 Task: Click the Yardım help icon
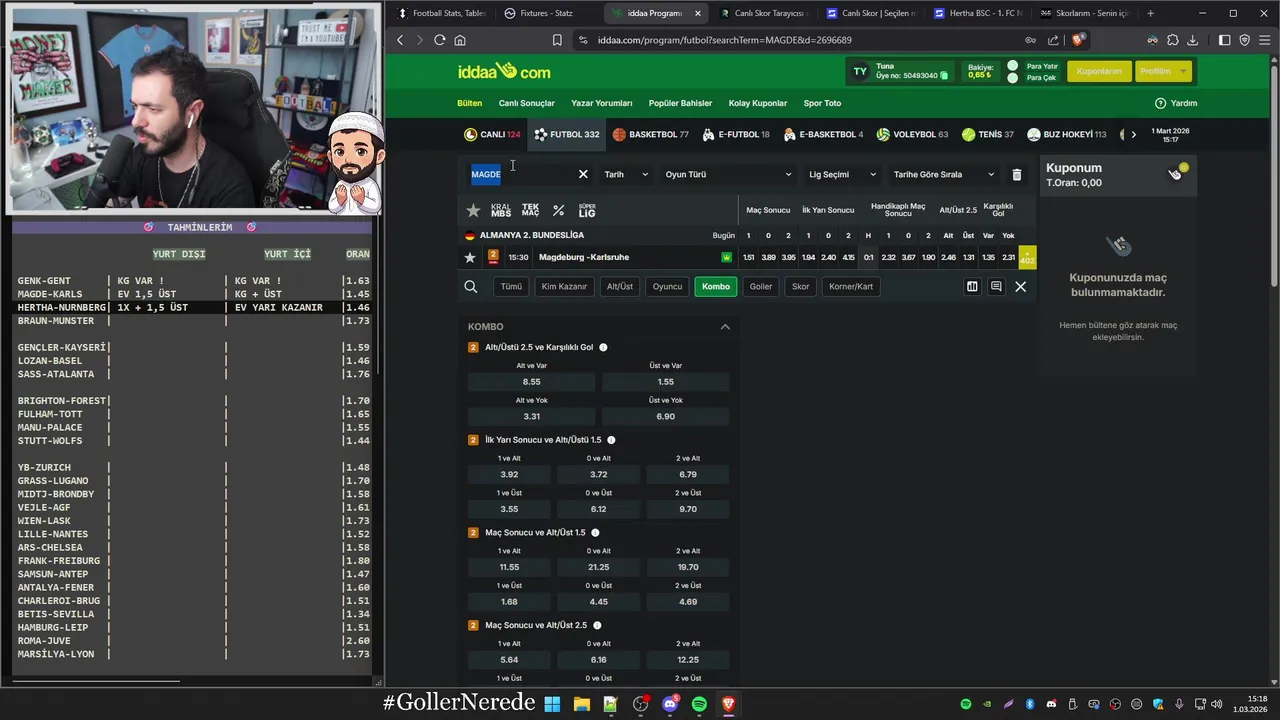tap(1160, 103)
